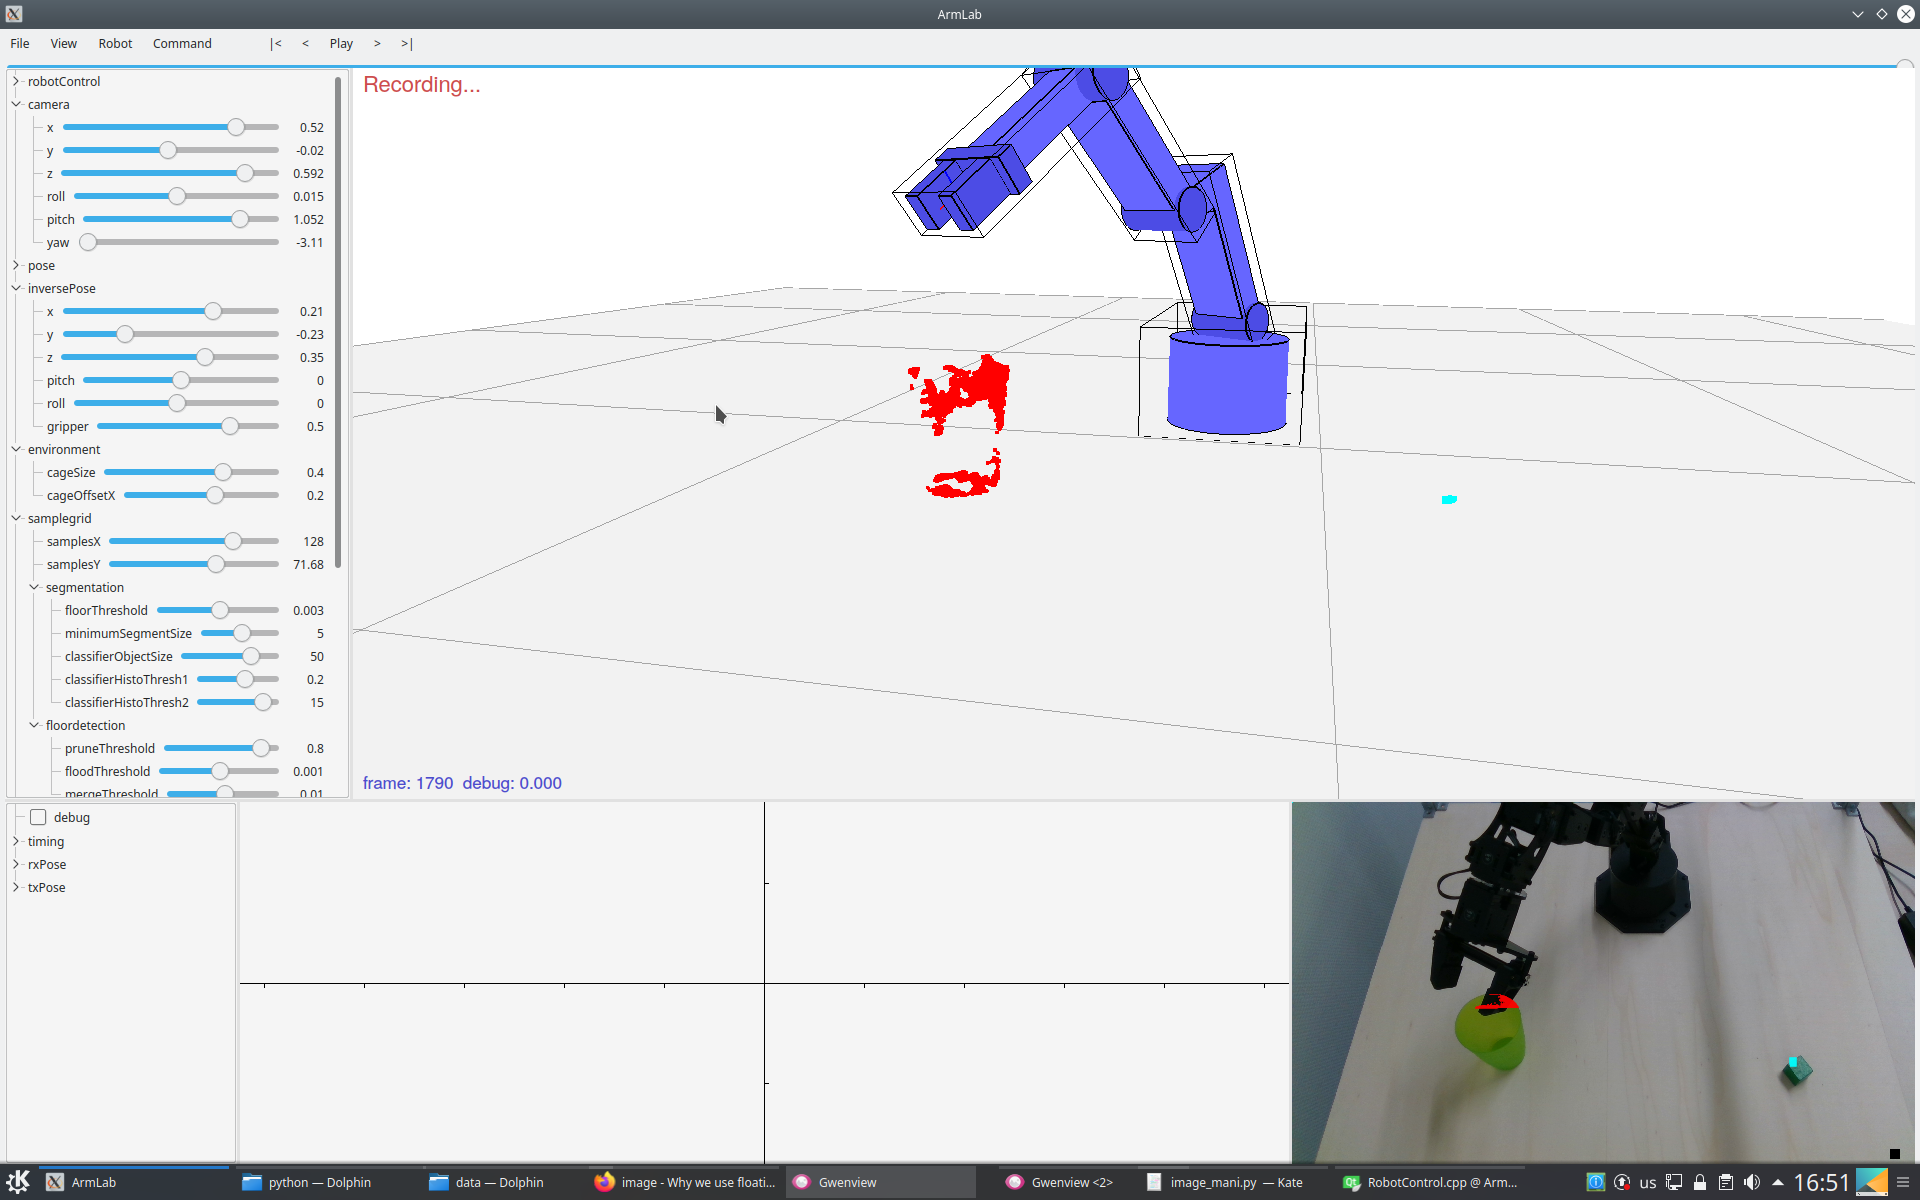Click the gripper slider handle

(x=230, y=426)
